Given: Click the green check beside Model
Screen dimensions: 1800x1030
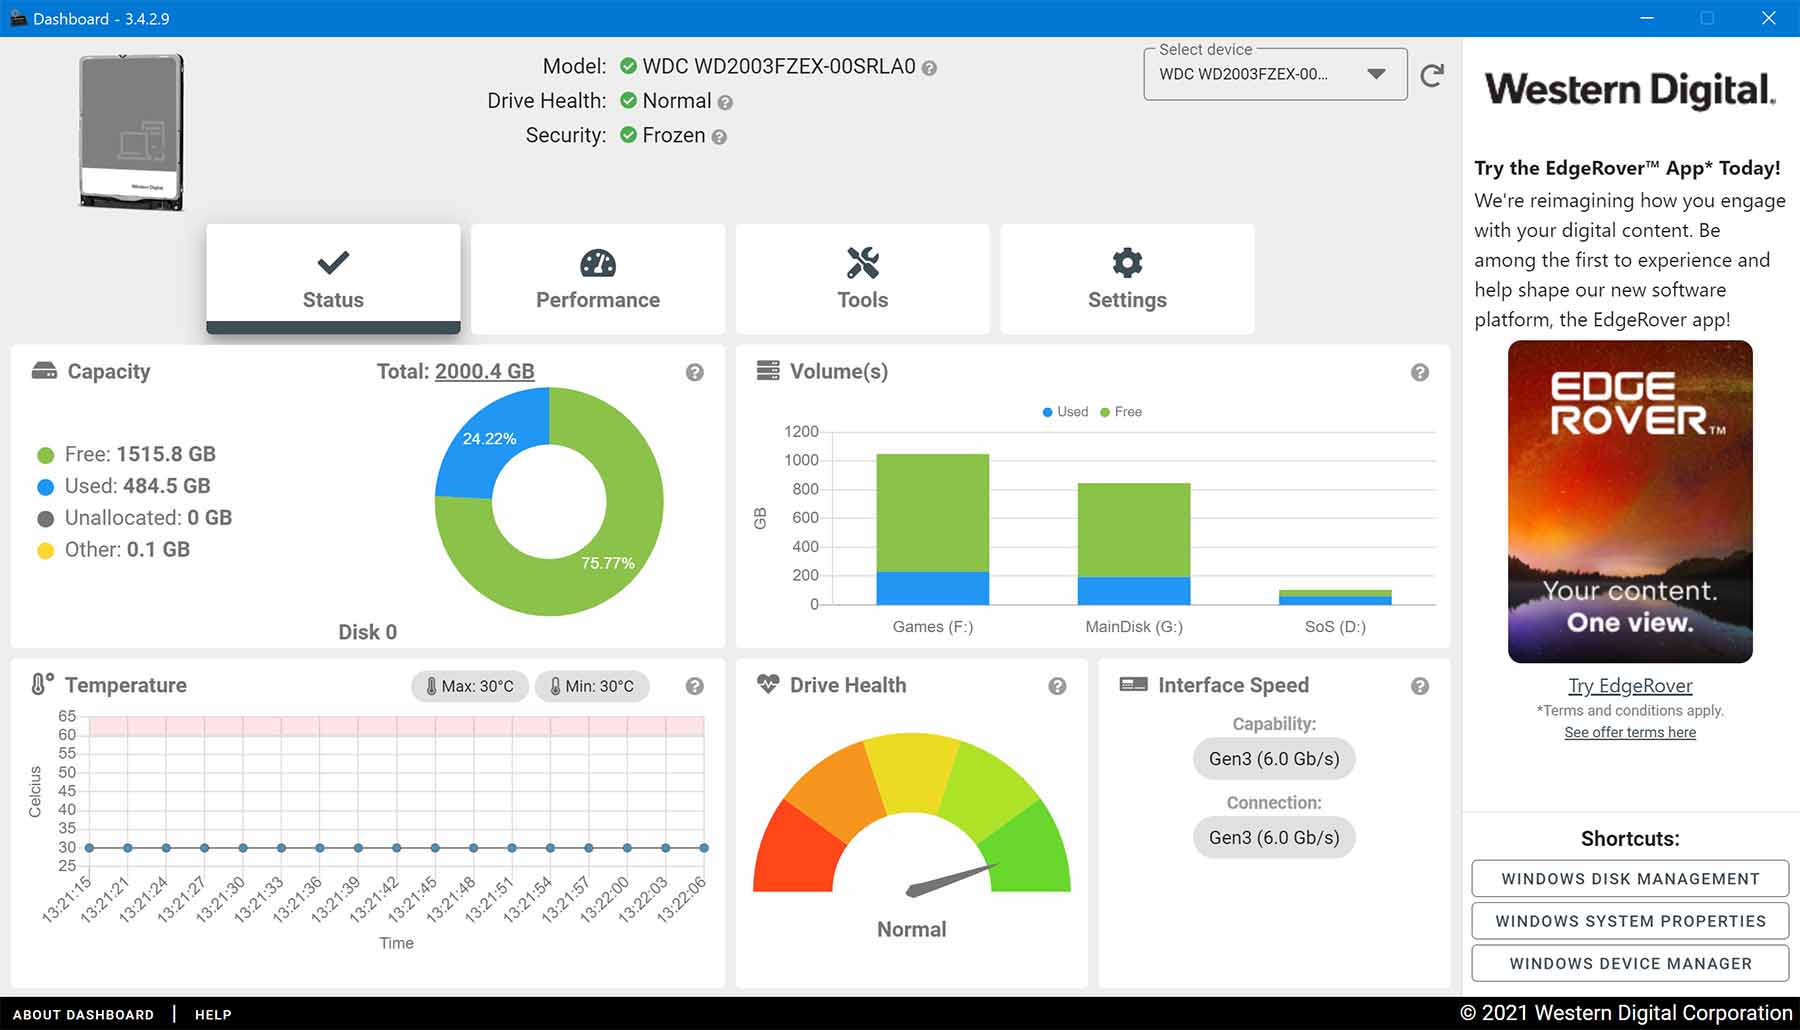Looking at the screenshot, I should [x=628, y=66].
